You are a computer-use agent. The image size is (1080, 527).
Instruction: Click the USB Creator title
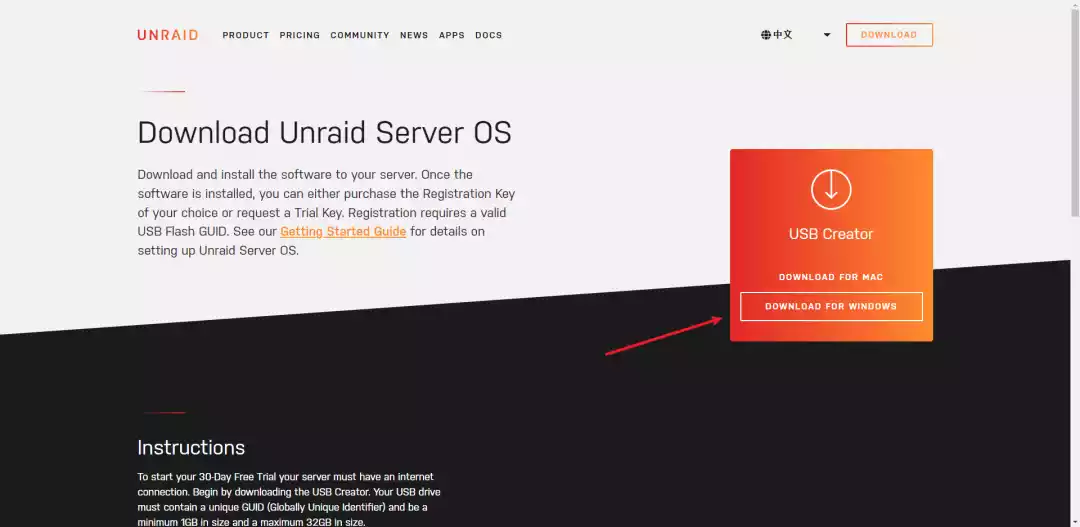[831, 234]
